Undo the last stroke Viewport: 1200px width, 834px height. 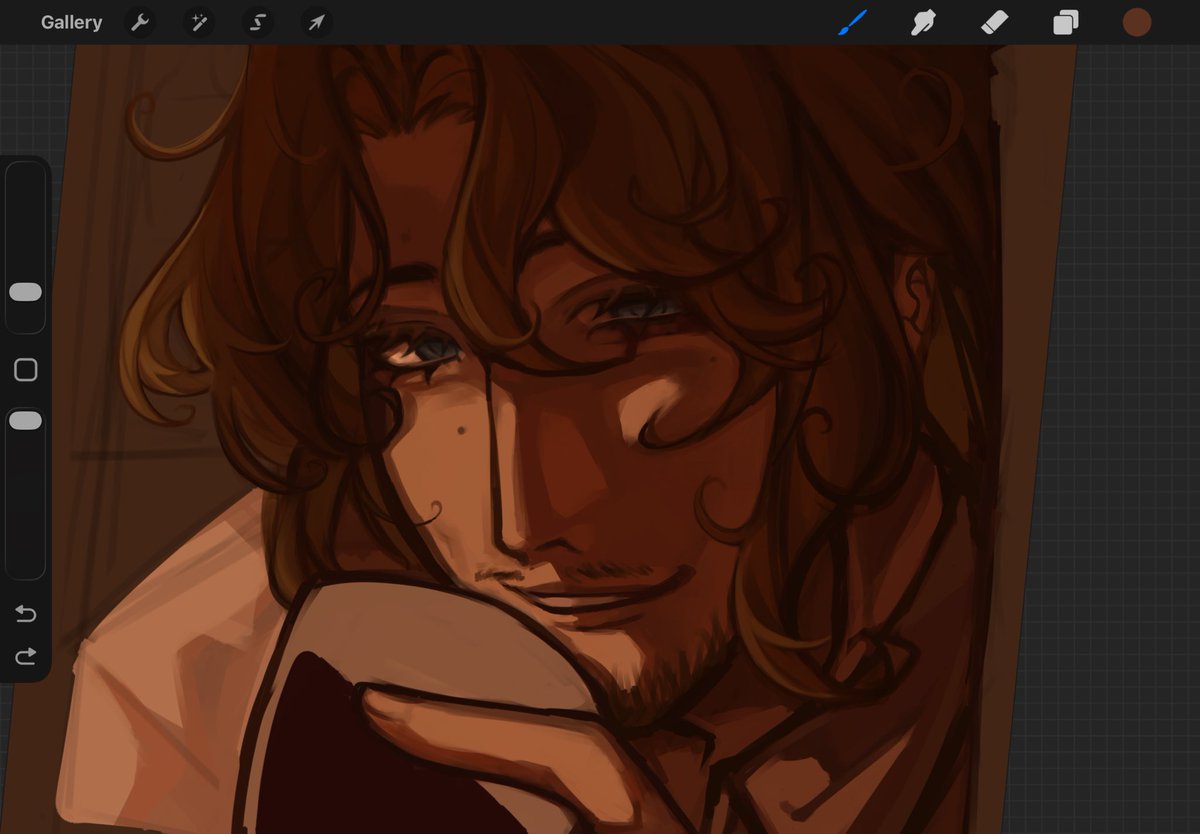(x=26, y=613)
